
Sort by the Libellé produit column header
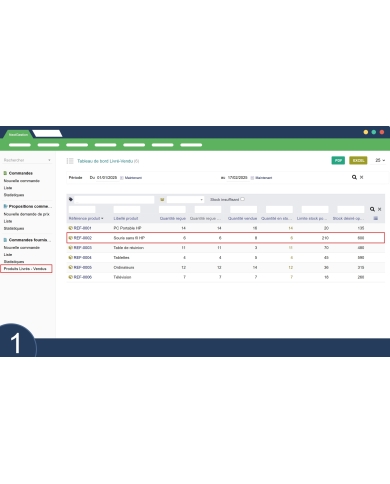coord(126,218)
